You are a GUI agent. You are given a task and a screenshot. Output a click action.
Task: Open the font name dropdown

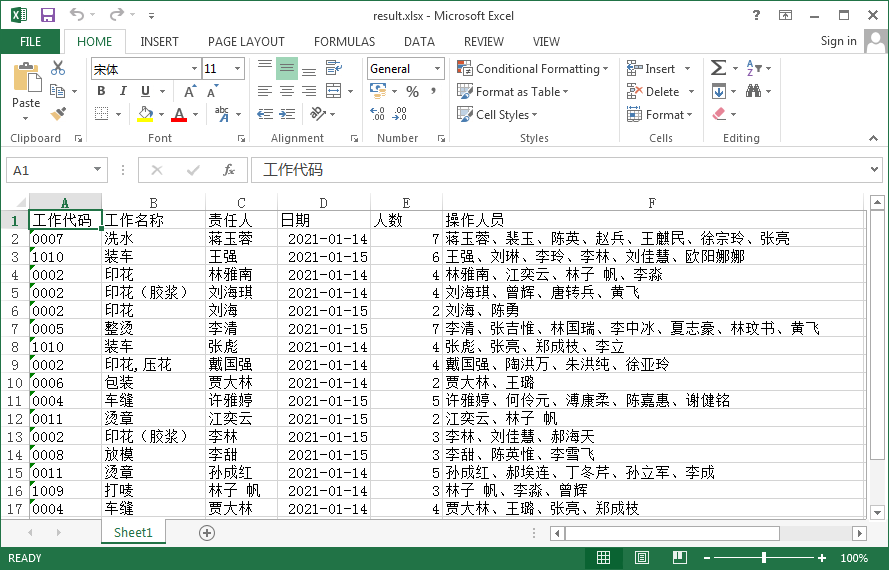[194, 69]
